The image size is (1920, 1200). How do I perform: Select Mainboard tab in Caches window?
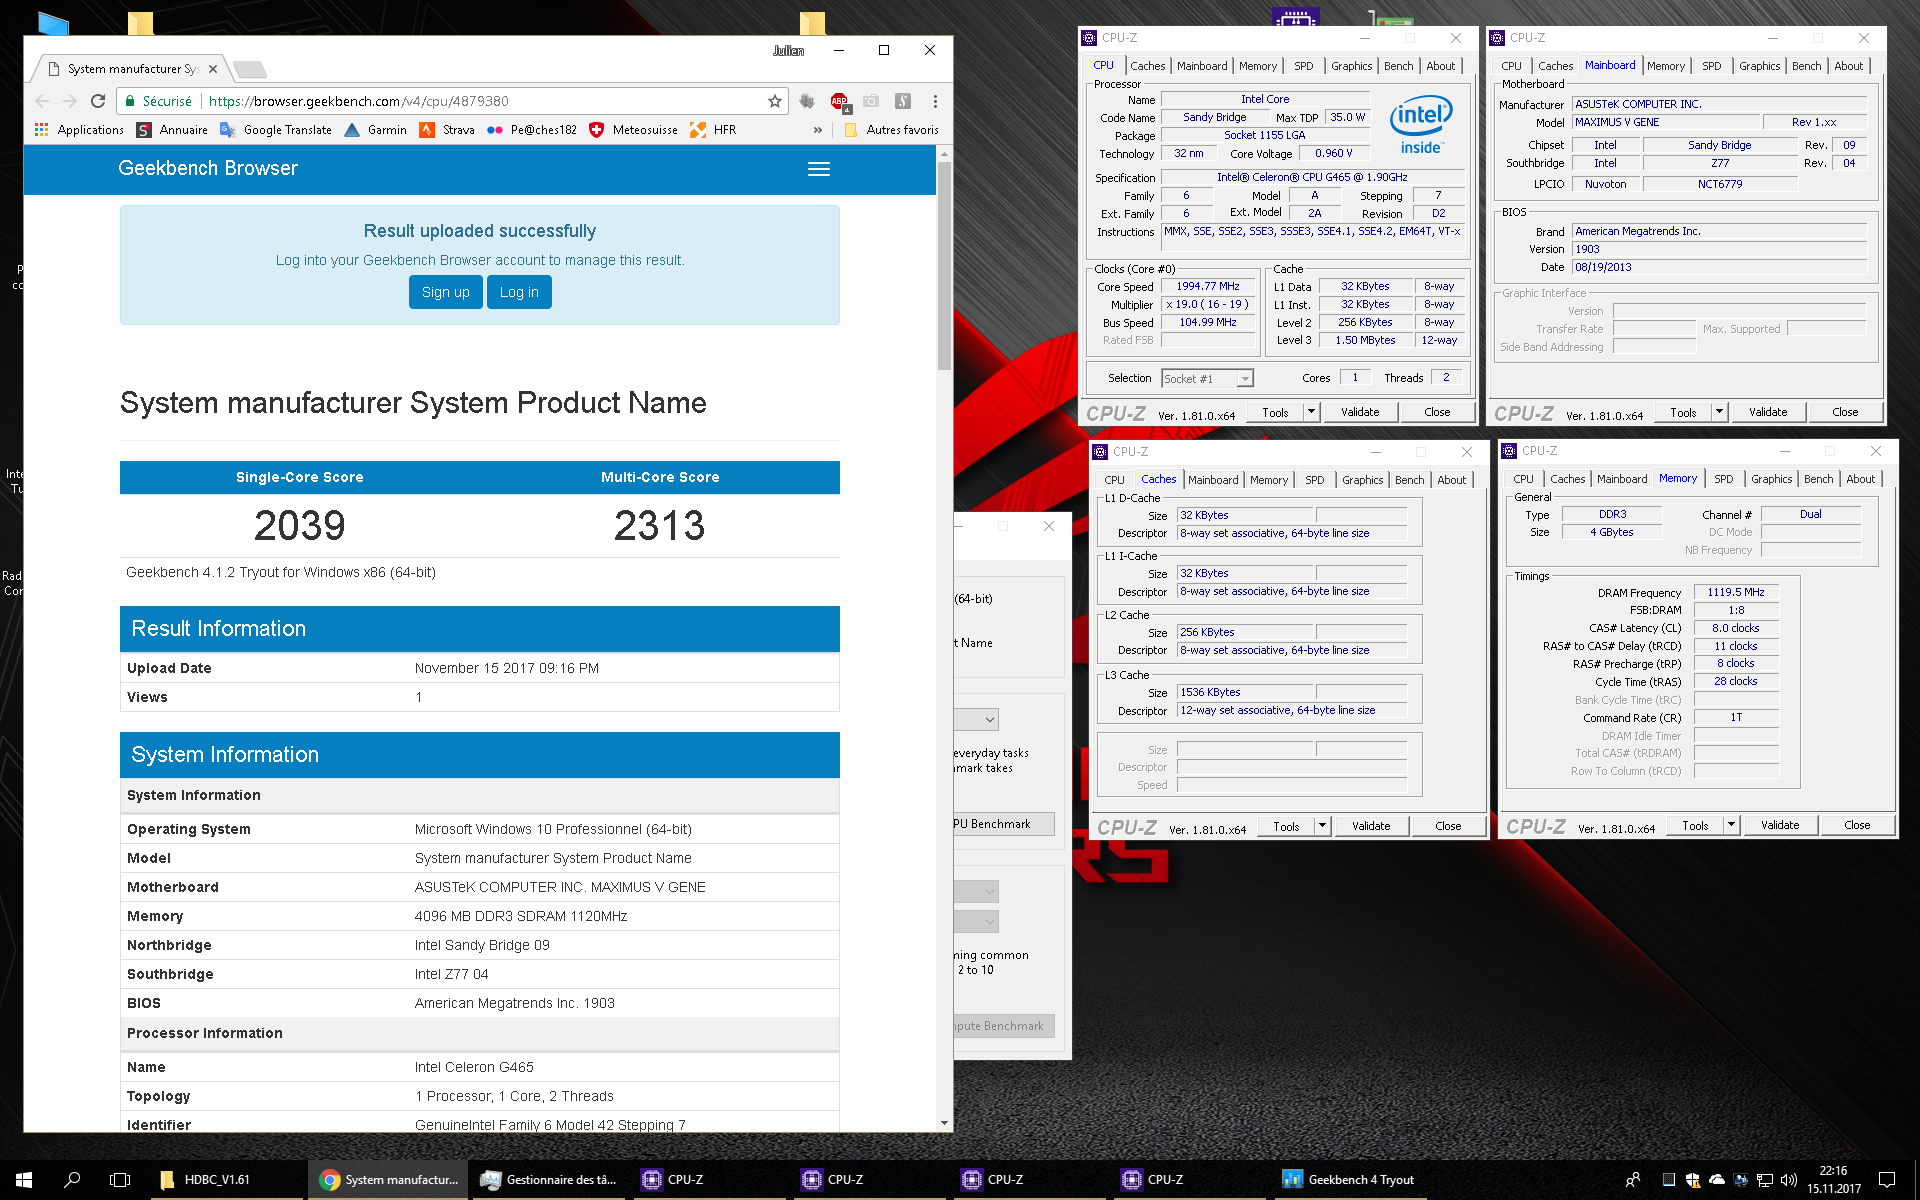coord(1213,480)
